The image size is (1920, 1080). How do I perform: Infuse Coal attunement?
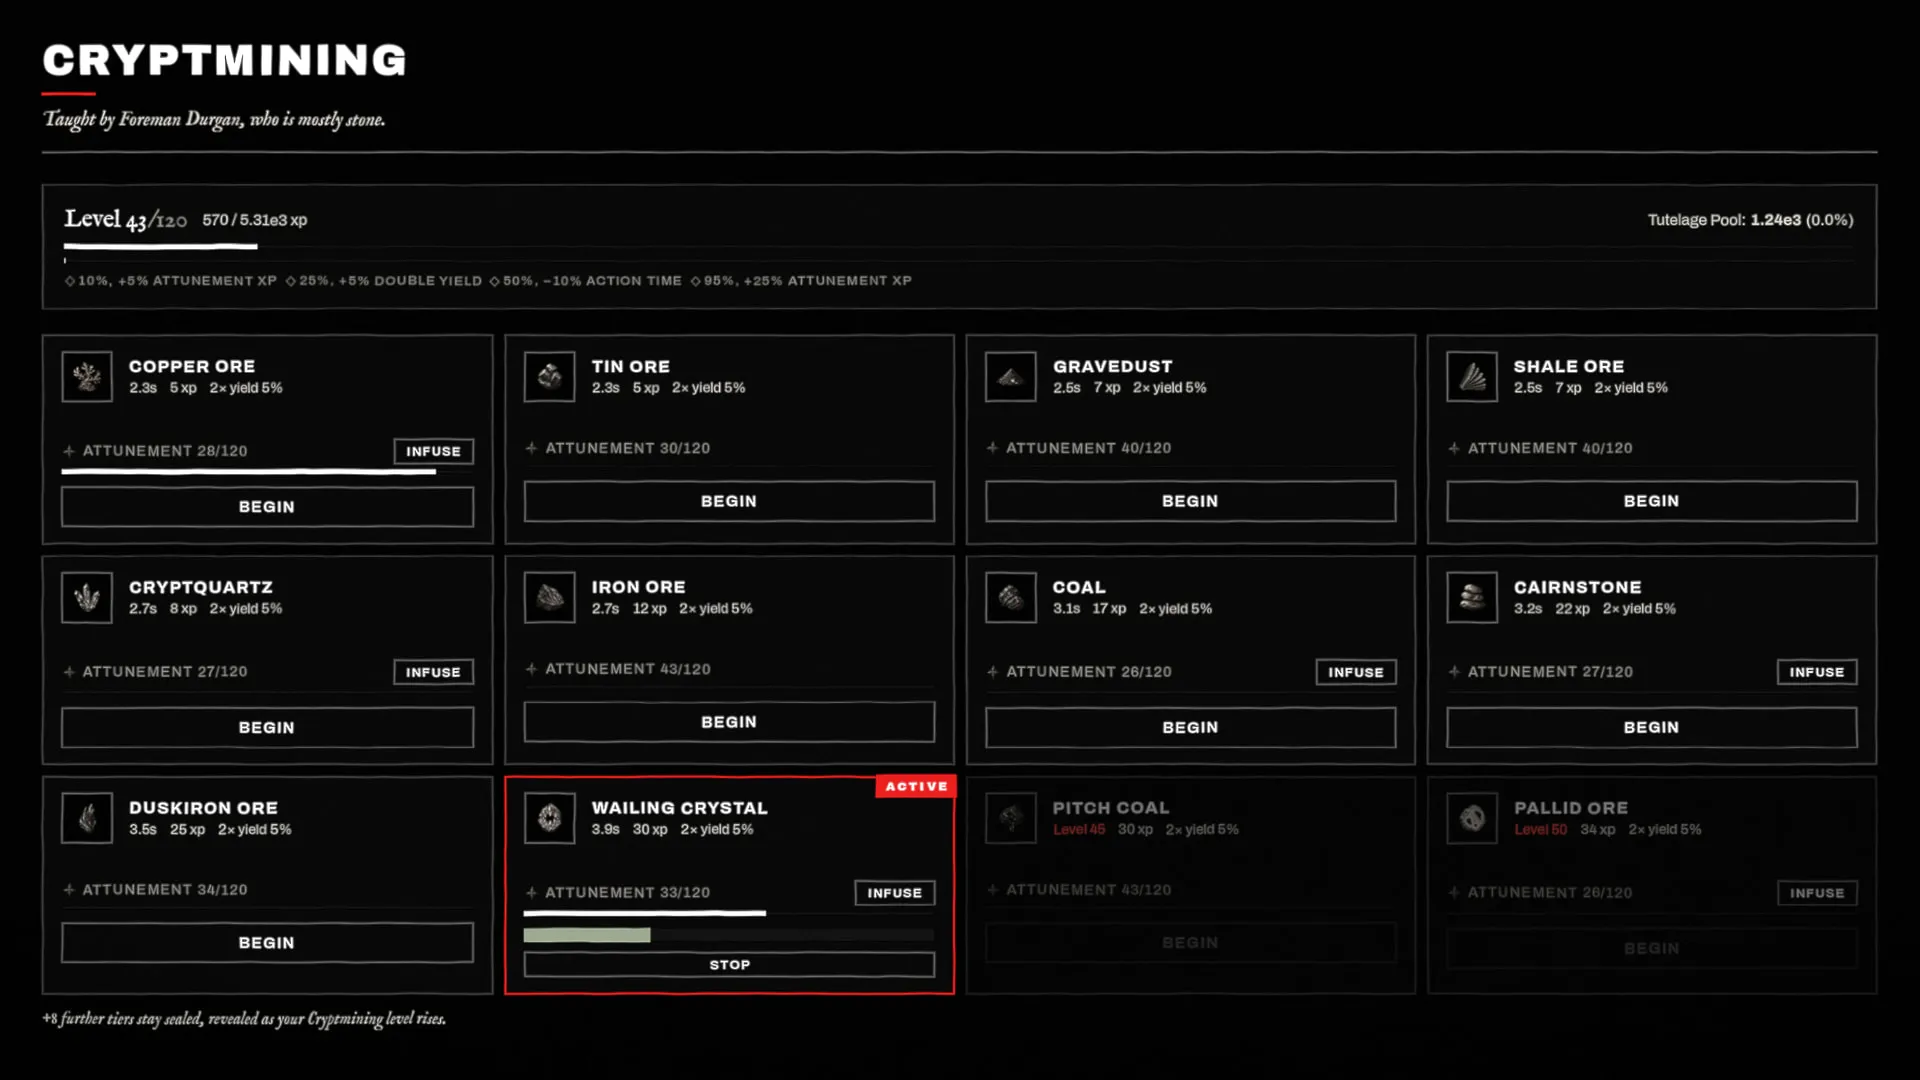point(1356,672)
